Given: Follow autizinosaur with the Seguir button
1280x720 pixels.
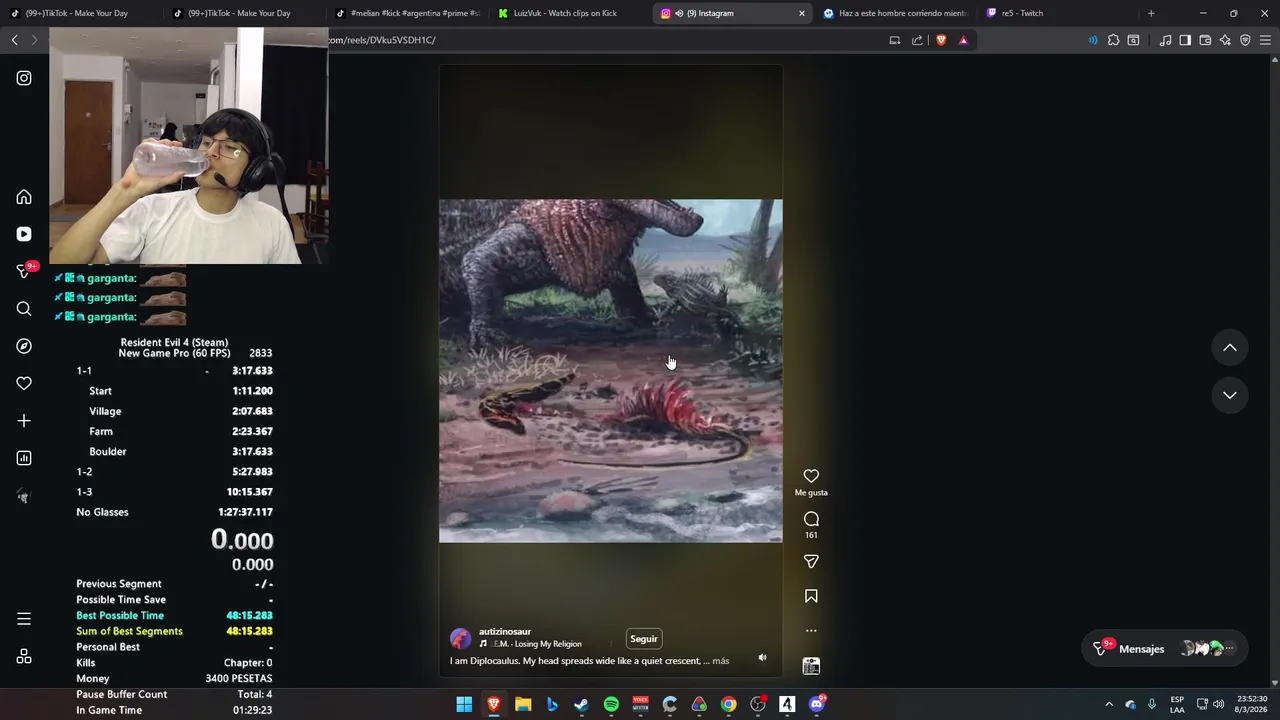Looking at the screenshot, I should point(644,639).
